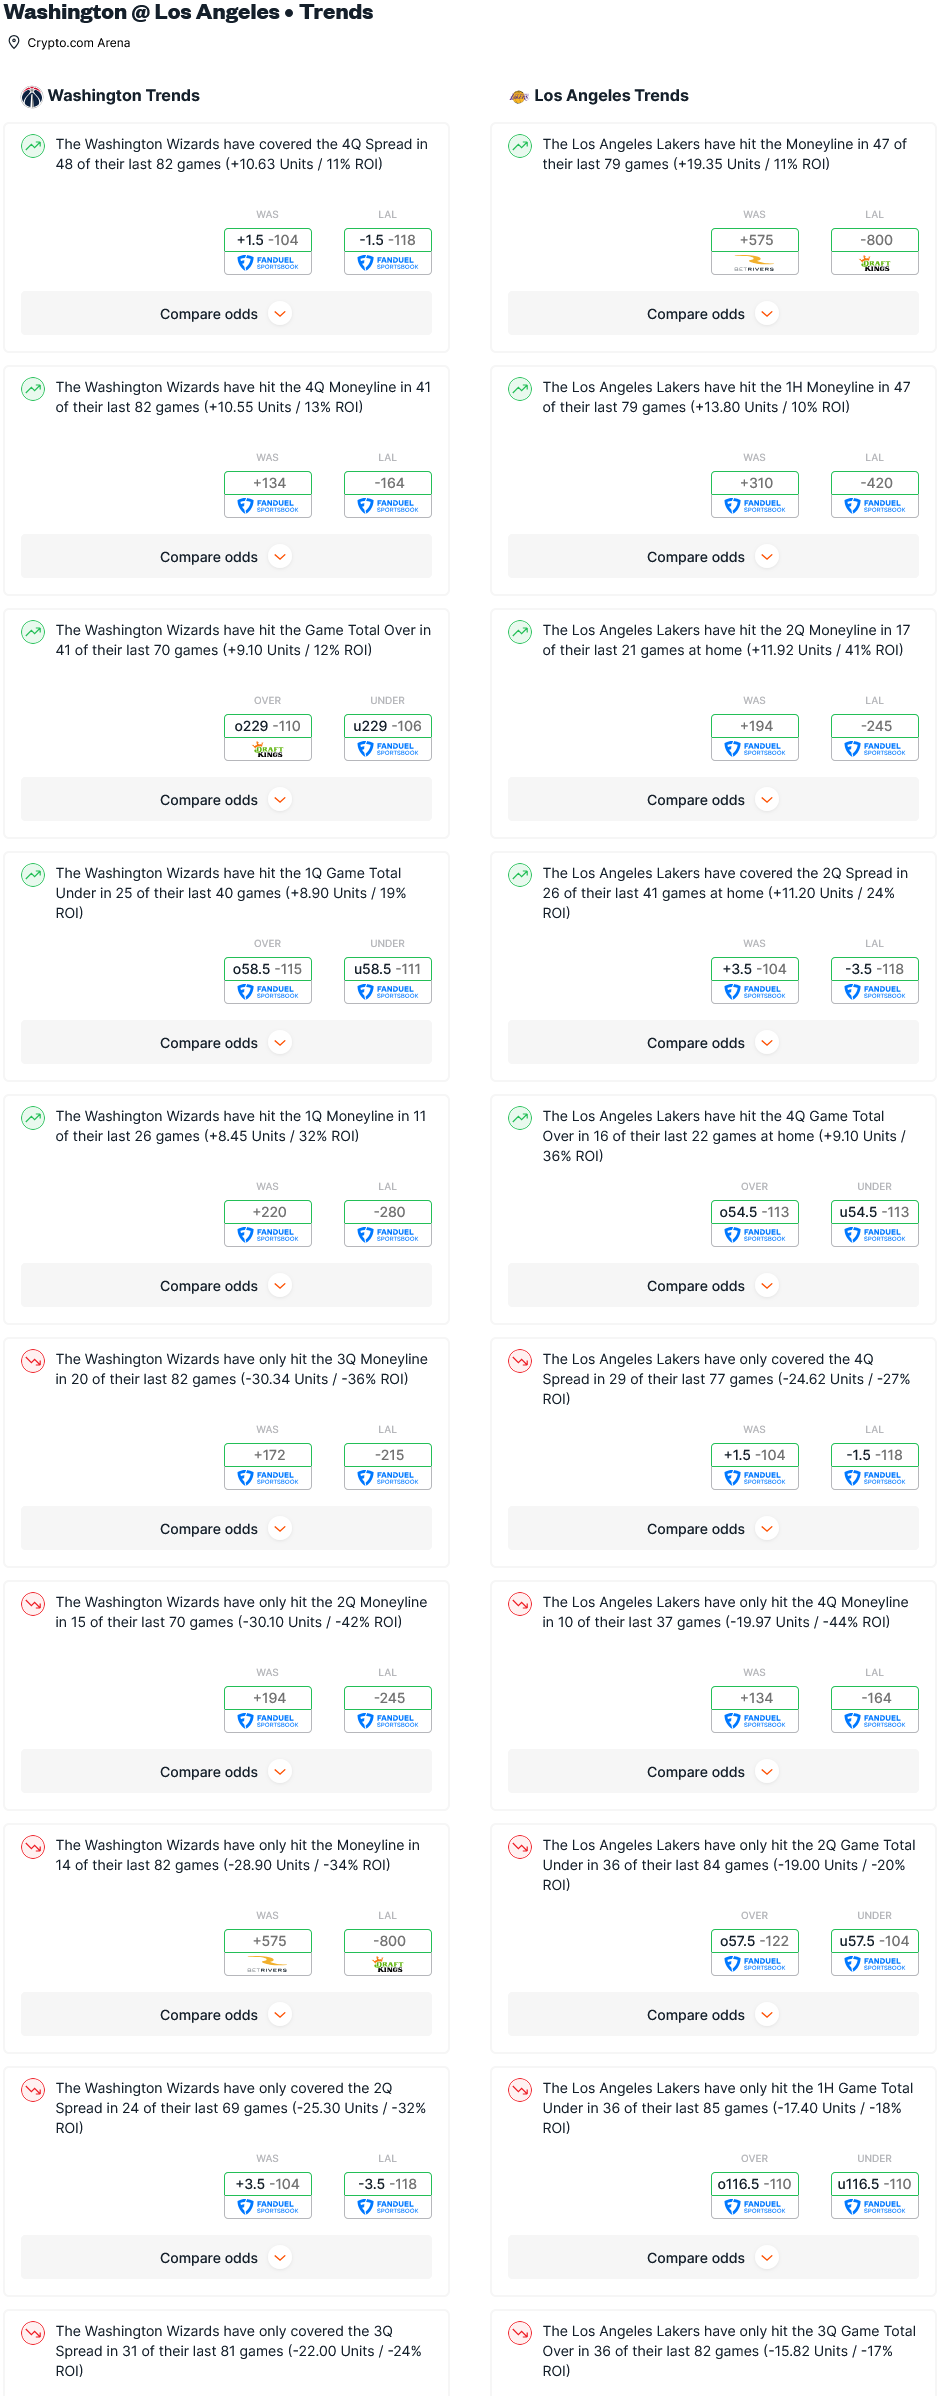
Task: Click the DraftKings logo under the o229 -110 odds
Action: coord(268,749)
